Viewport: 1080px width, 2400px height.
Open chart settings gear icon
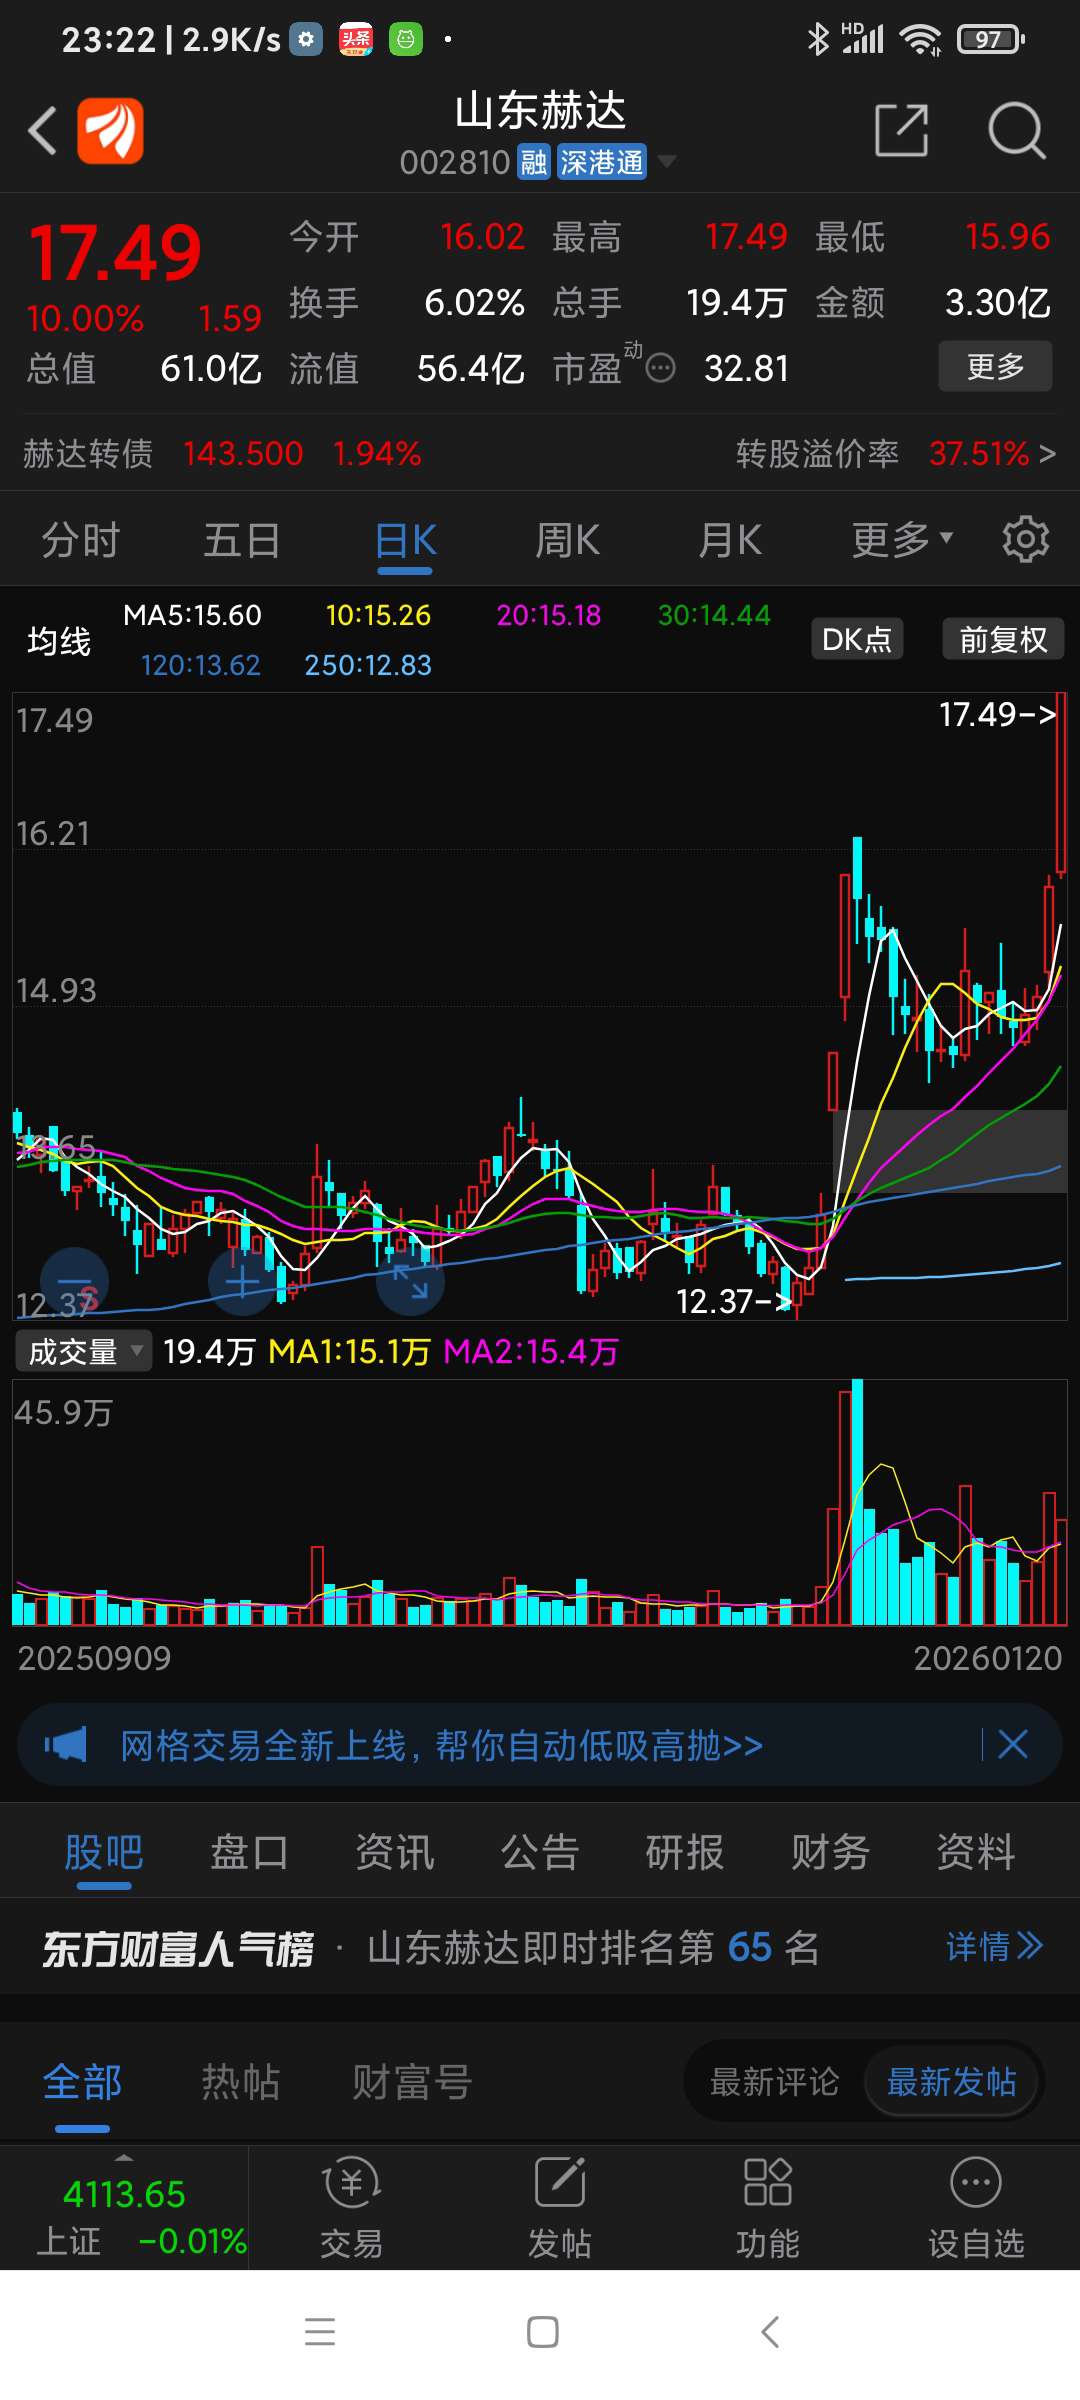point(1025,540)
